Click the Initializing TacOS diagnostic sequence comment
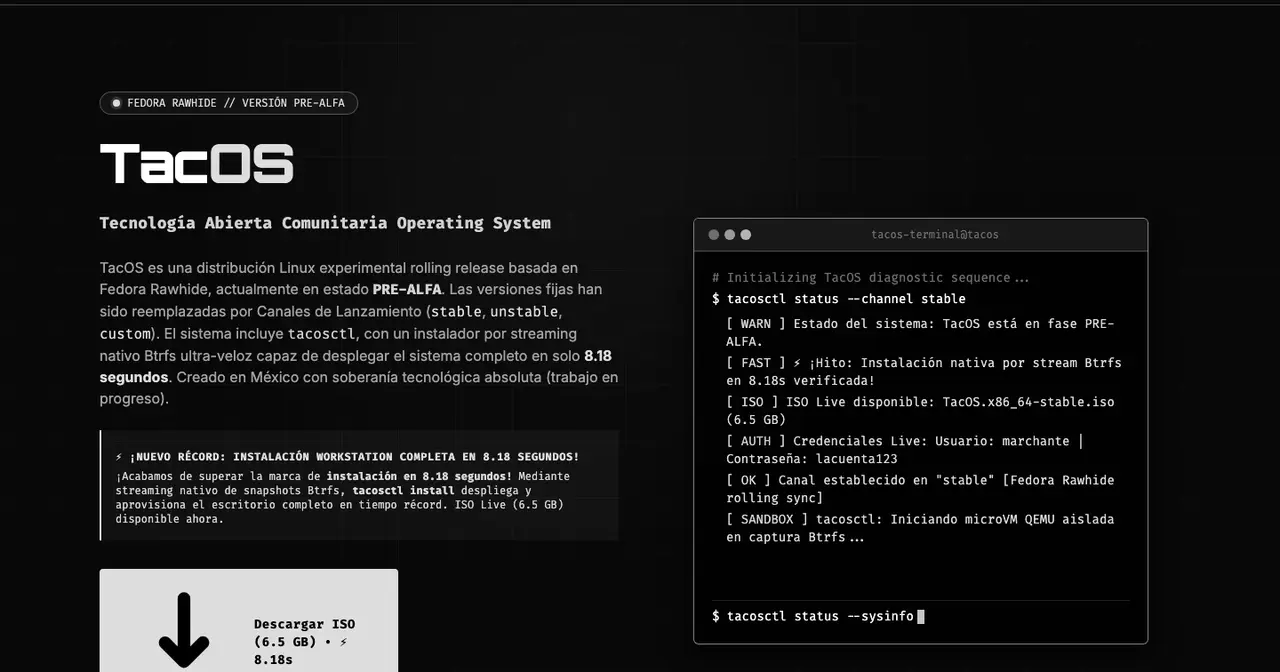This screenshot has width=1280, height=672. coord(871,278)
